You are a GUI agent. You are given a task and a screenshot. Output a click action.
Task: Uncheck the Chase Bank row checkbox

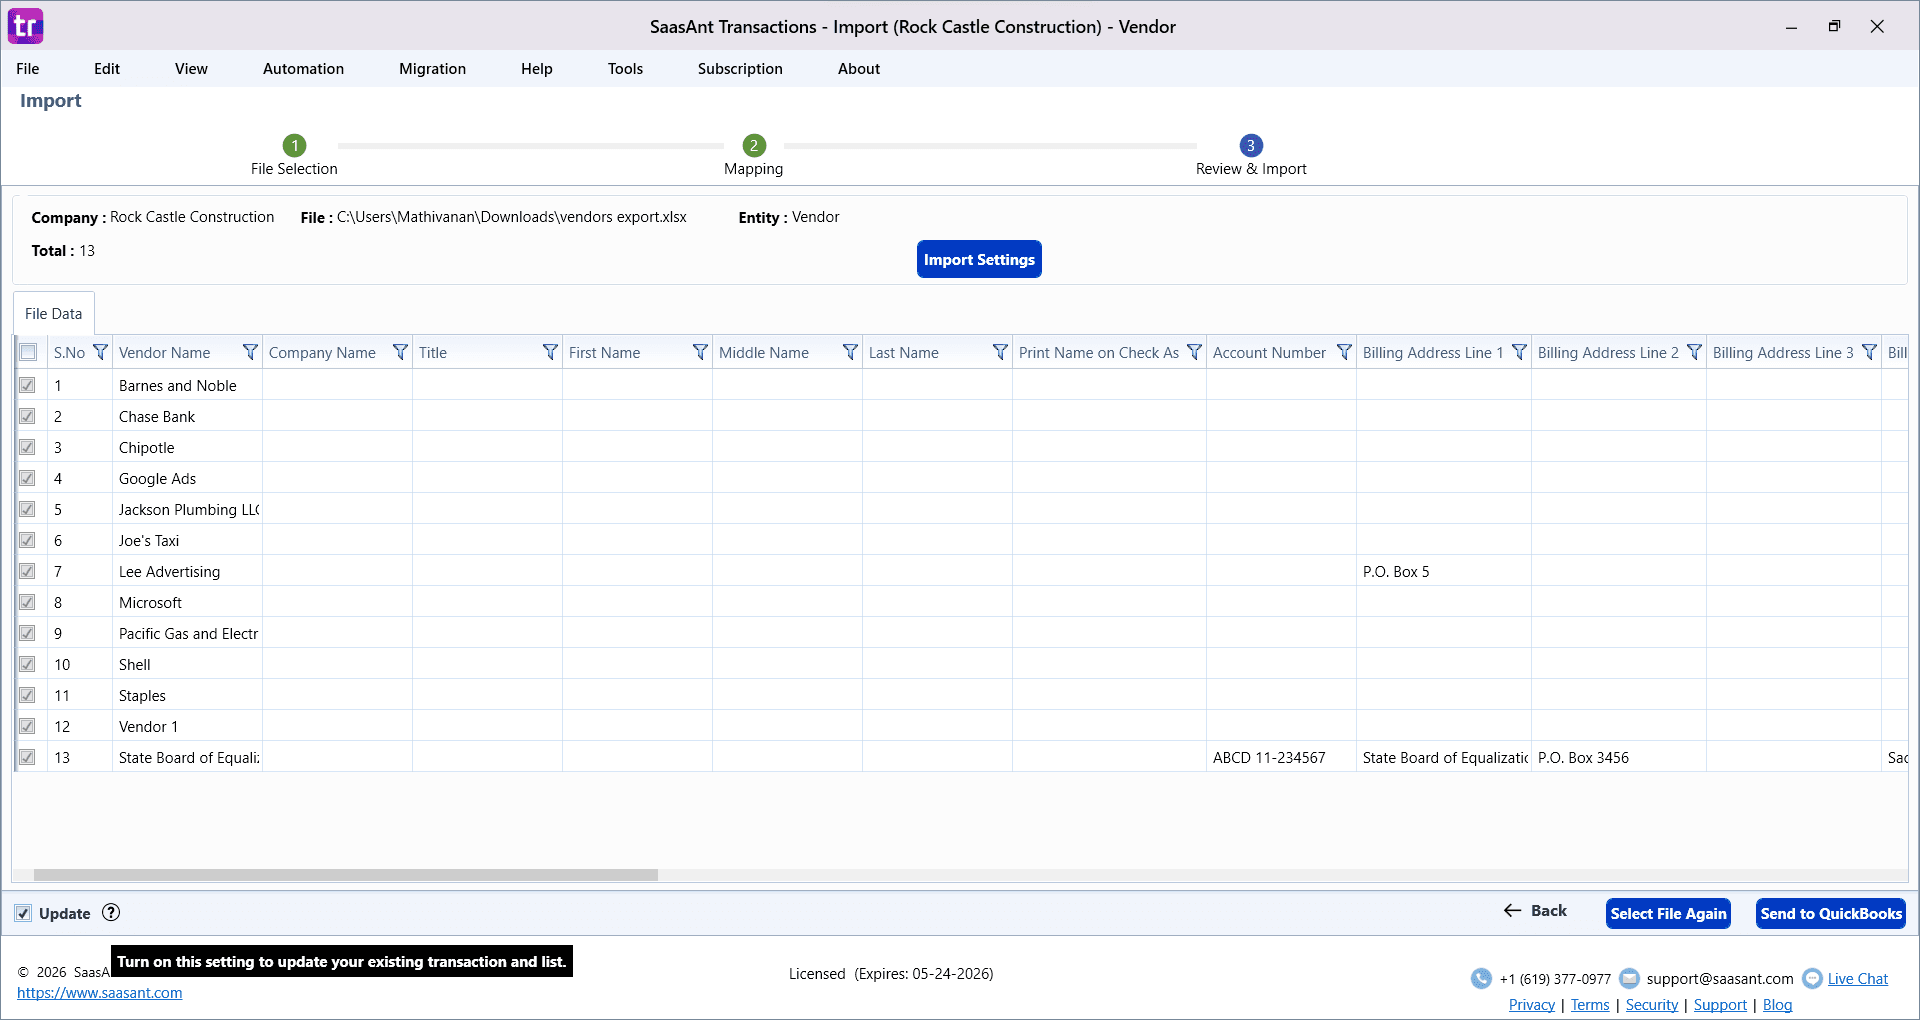(27, 416)
